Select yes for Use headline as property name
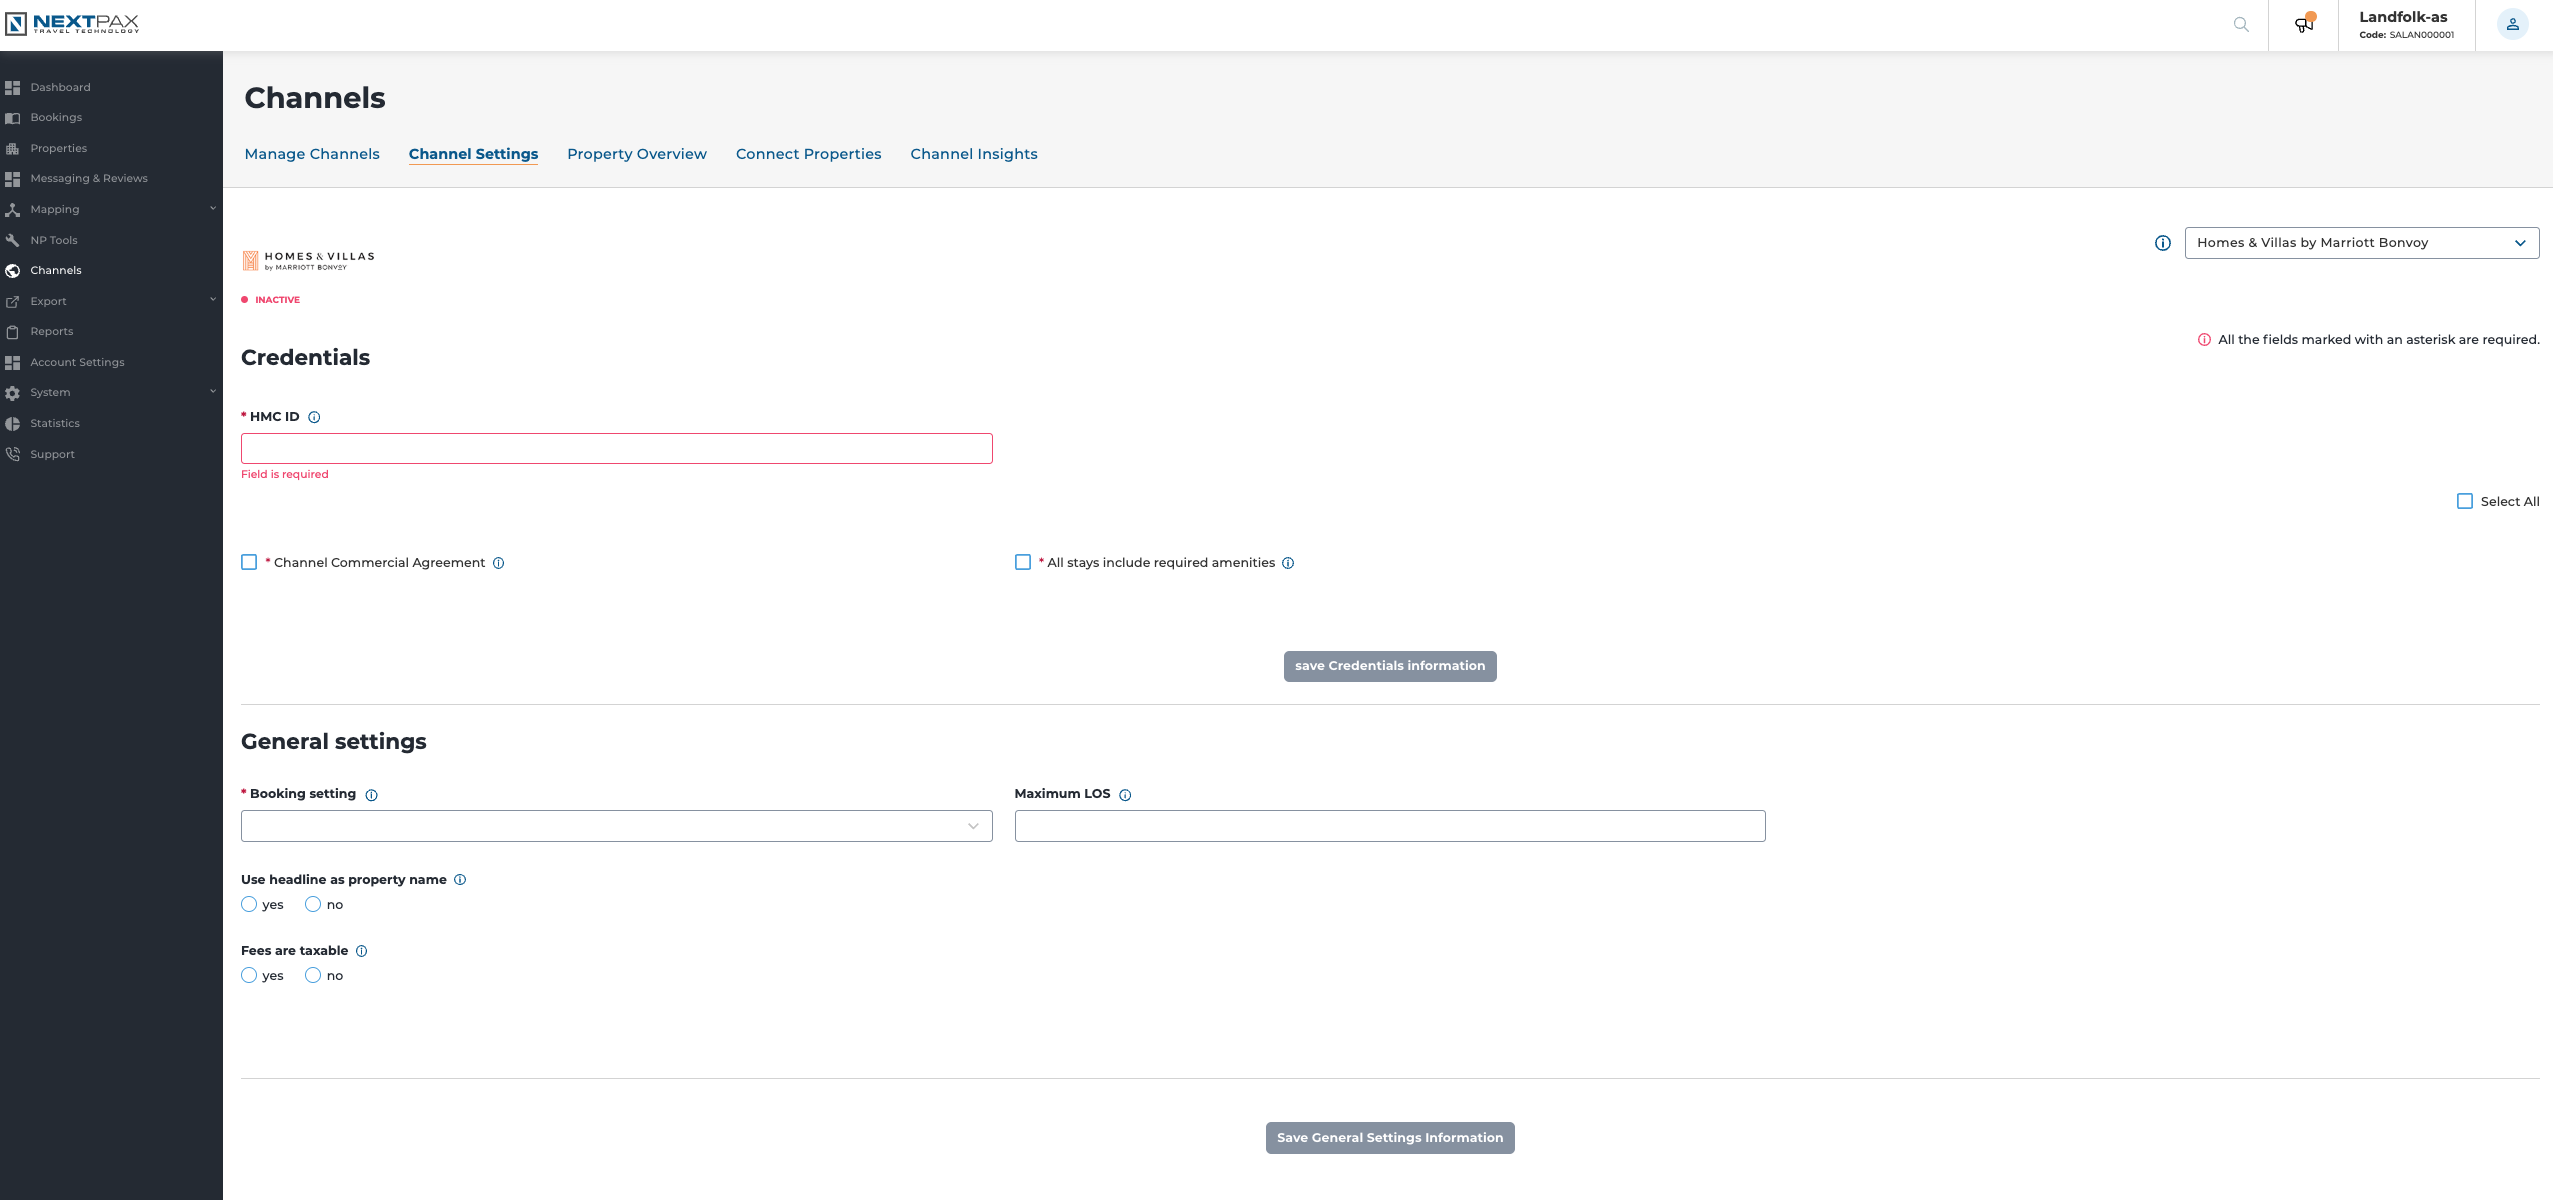Image resolution: width=2553 pixels, height=1200 pixels. [249, 905]
